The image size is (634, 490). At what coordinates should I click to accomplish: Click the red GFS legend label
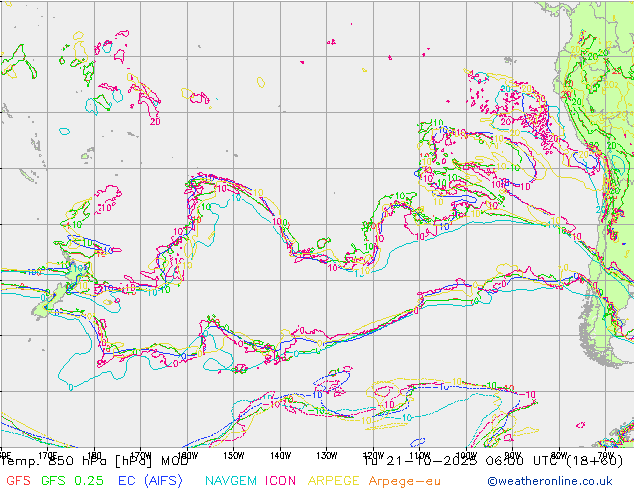(19, 481)
